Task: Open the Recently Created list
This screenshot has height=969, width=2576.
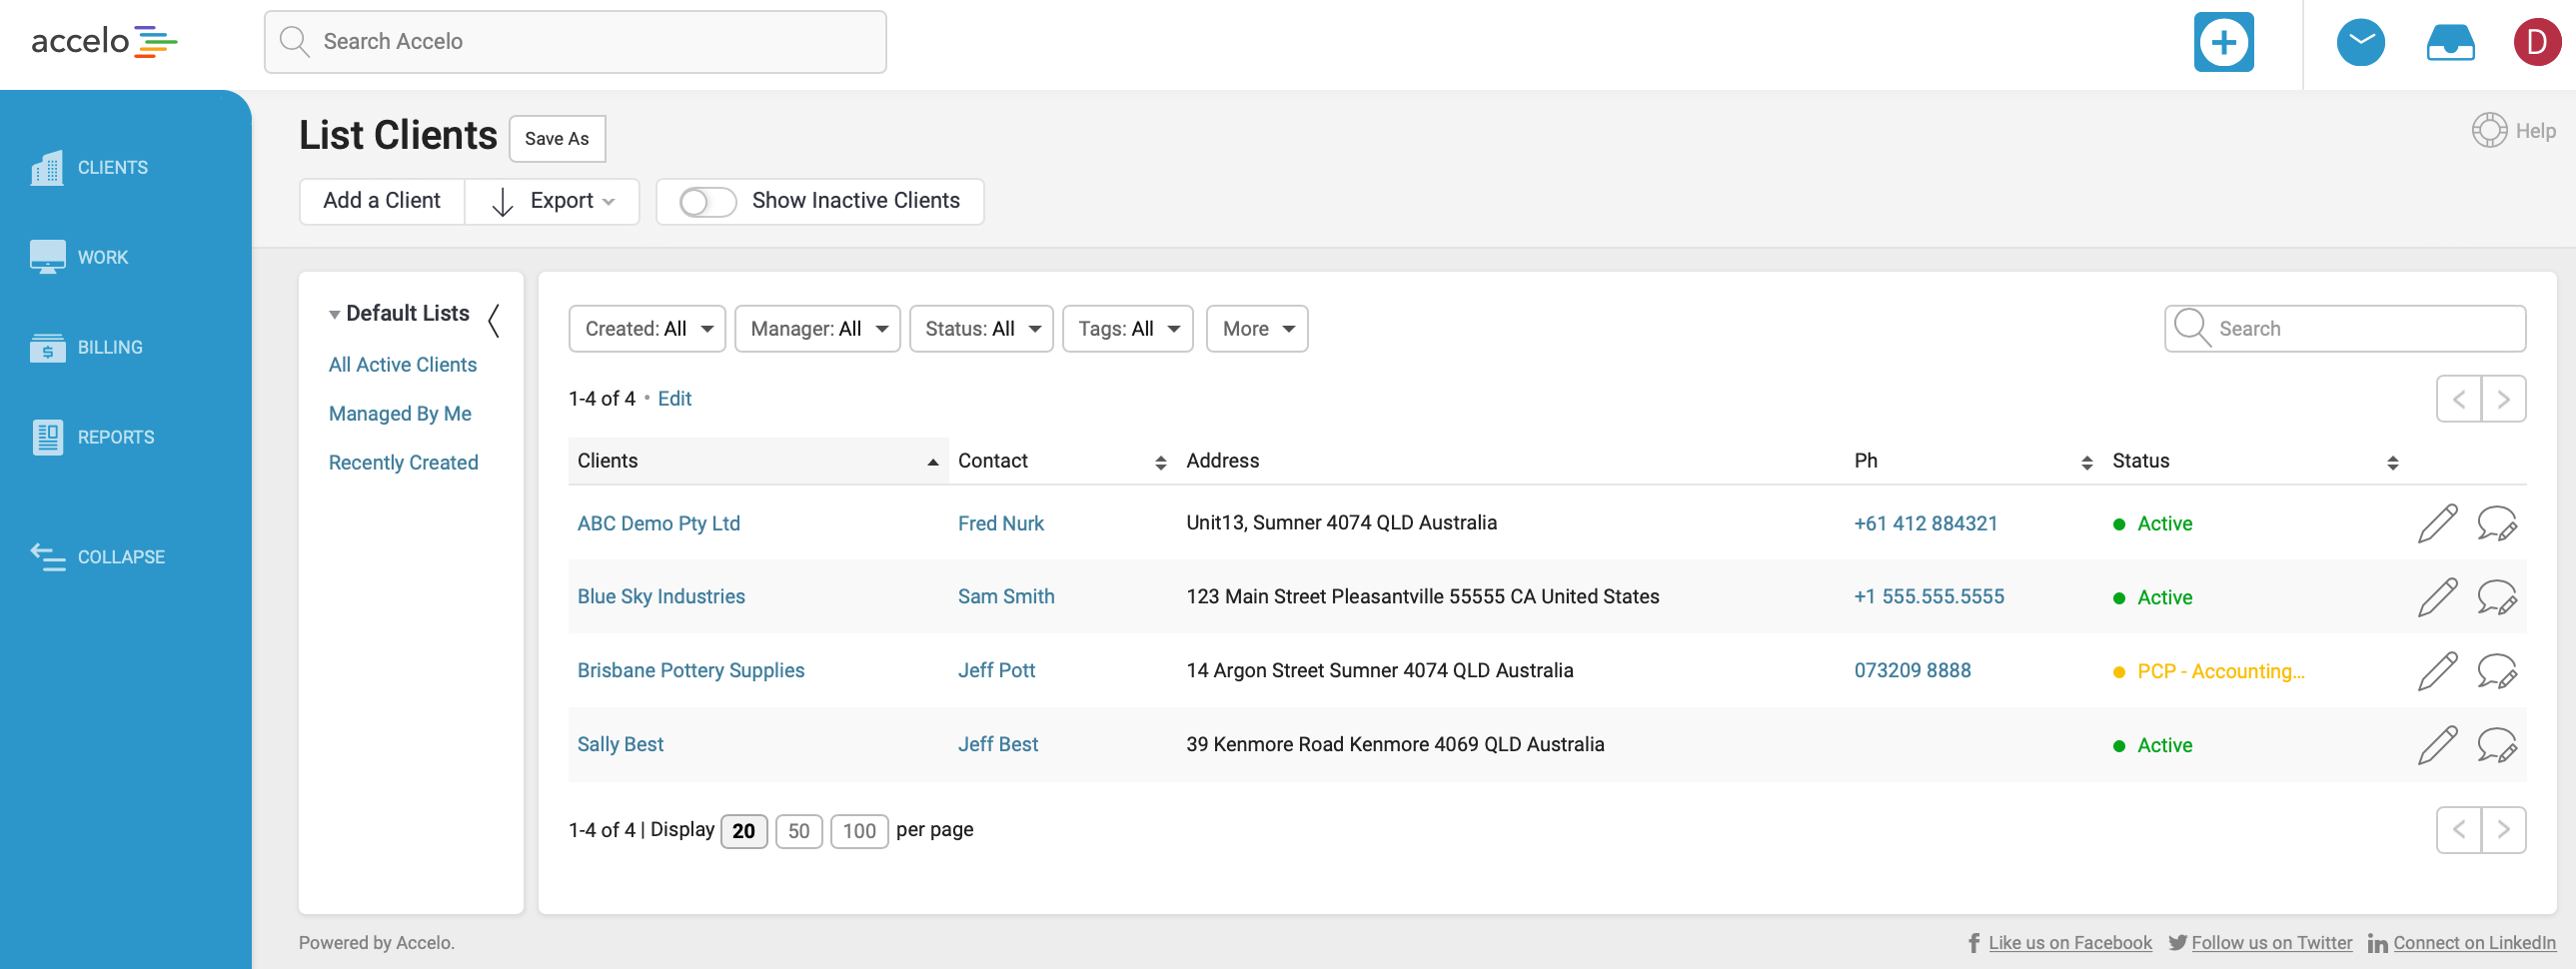Action: 403,463
